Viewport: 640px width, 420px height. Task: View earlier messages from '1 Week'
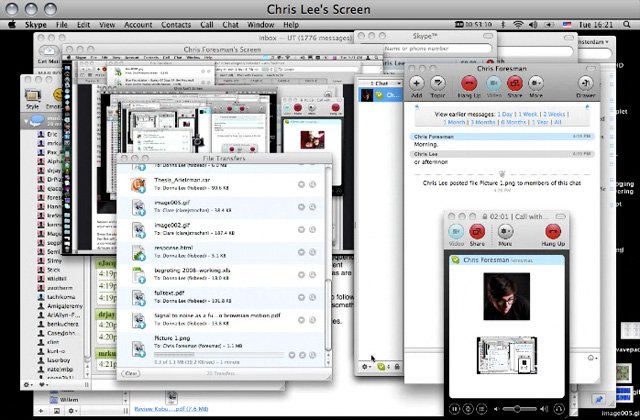coord(528,114)
